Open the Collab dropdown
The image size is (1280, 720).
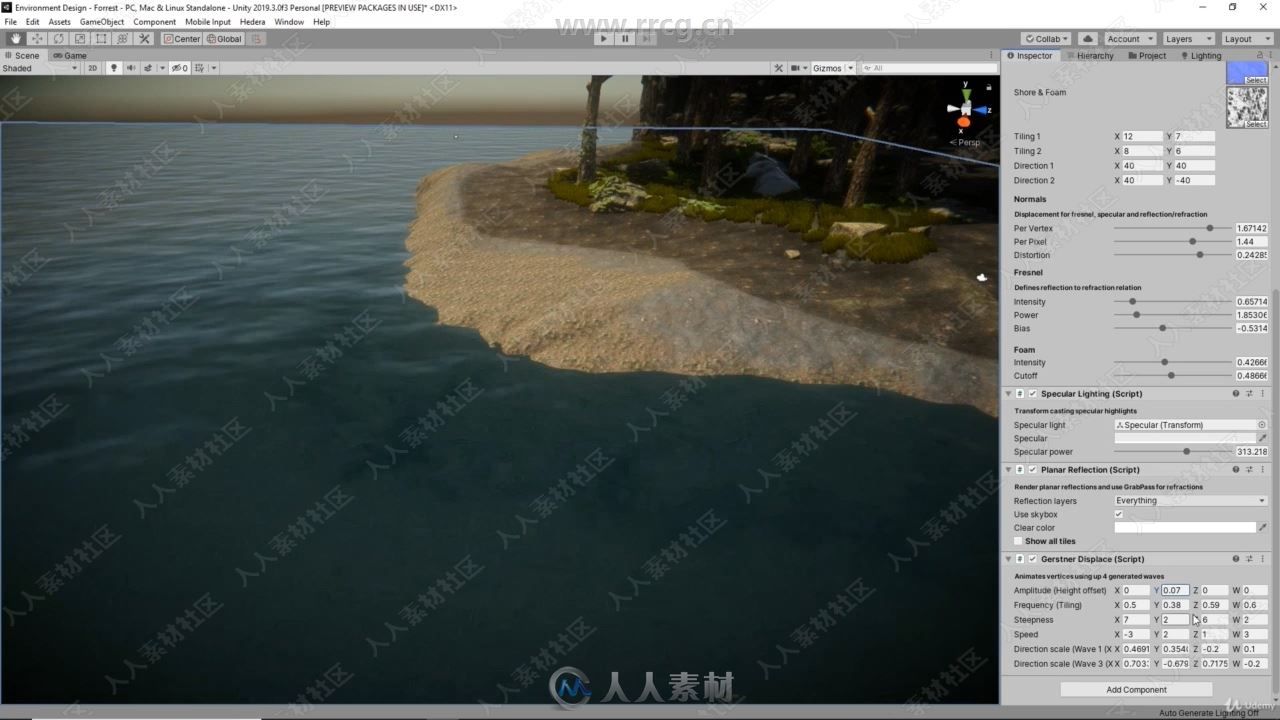pos(1046,39)
